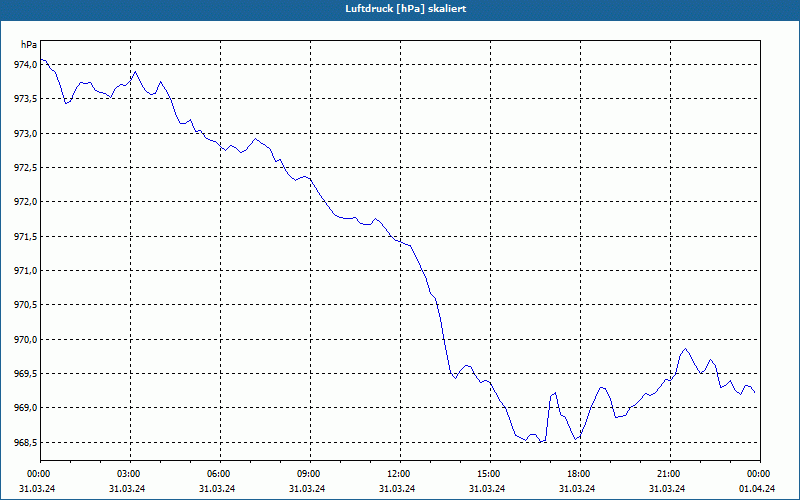Click the "972,5" y-axis label
Viewport: 800px width, 500px height.
click(x=25, y=168)
